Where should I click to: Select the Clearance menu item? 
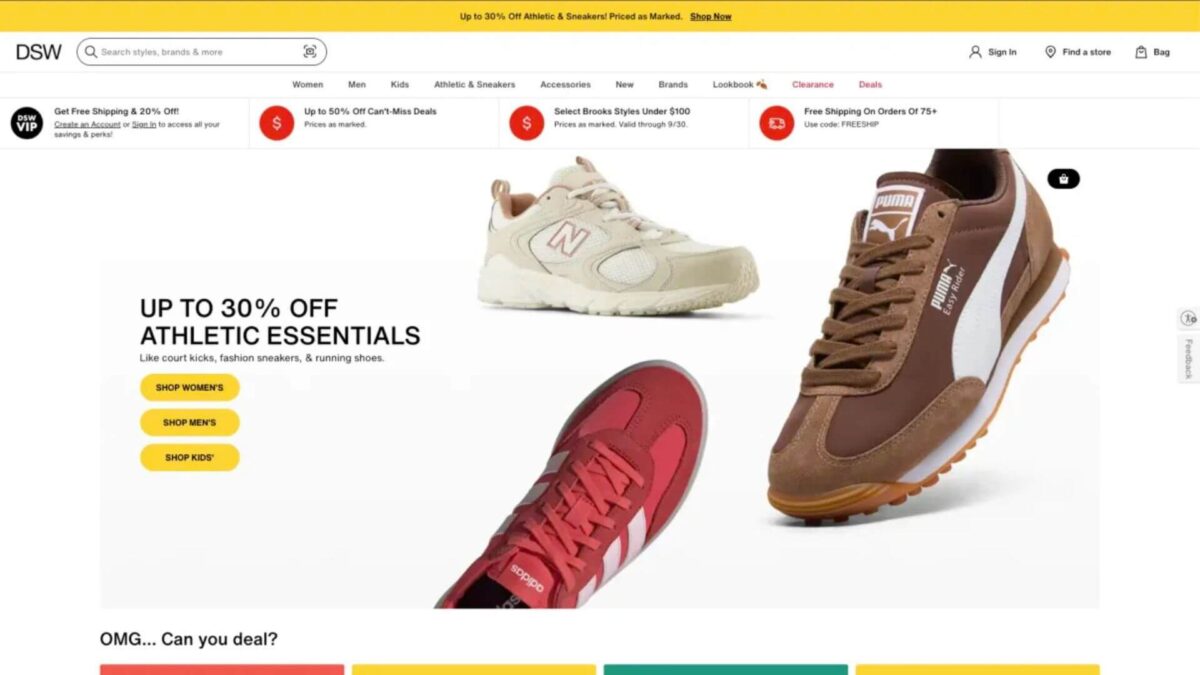(813, 85)
